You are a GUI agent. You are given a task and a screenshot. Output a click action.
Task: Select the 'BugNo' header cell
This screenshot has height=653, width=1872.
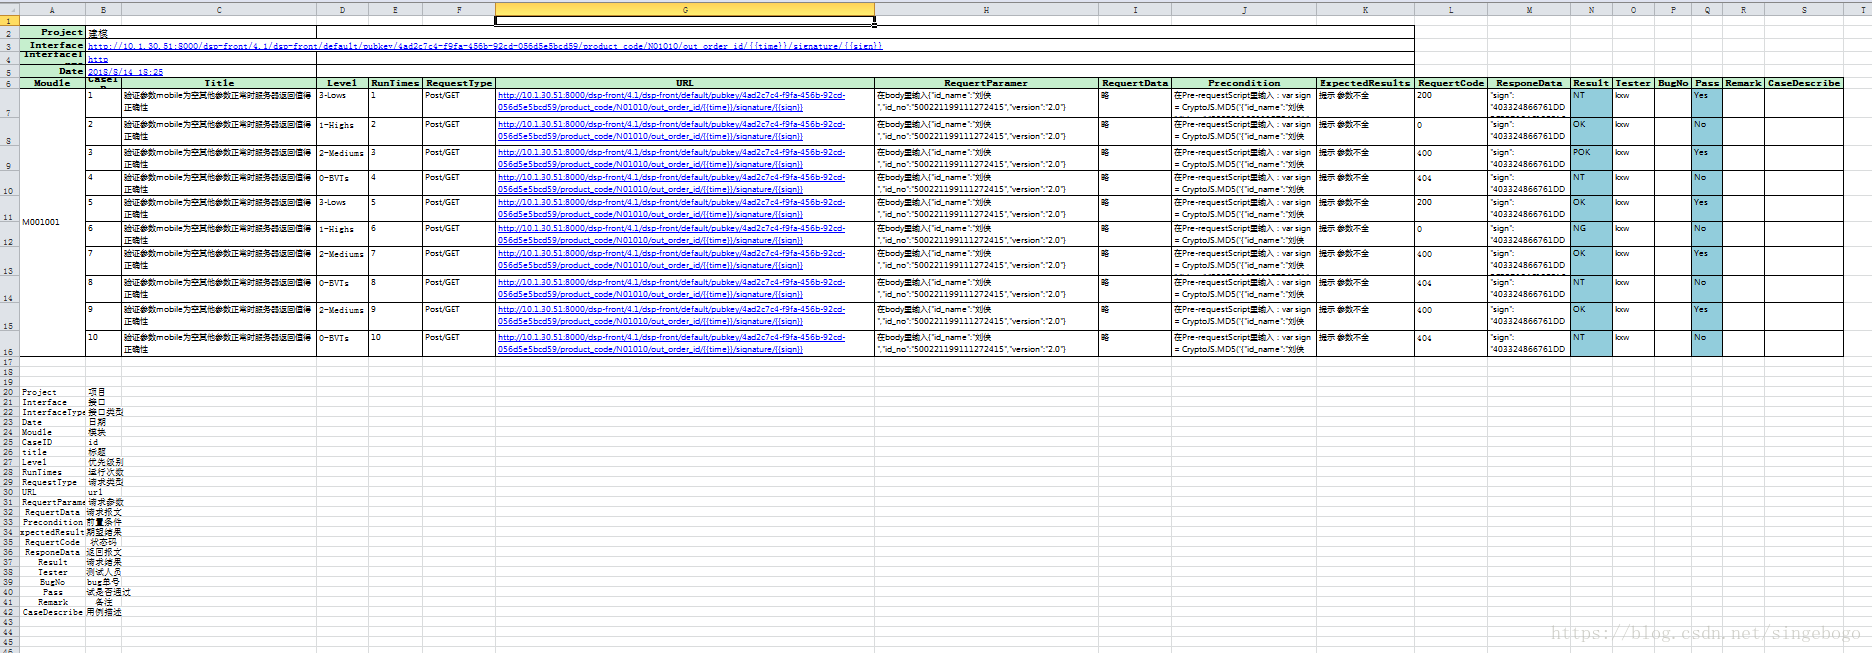[x=1673, y=83]
